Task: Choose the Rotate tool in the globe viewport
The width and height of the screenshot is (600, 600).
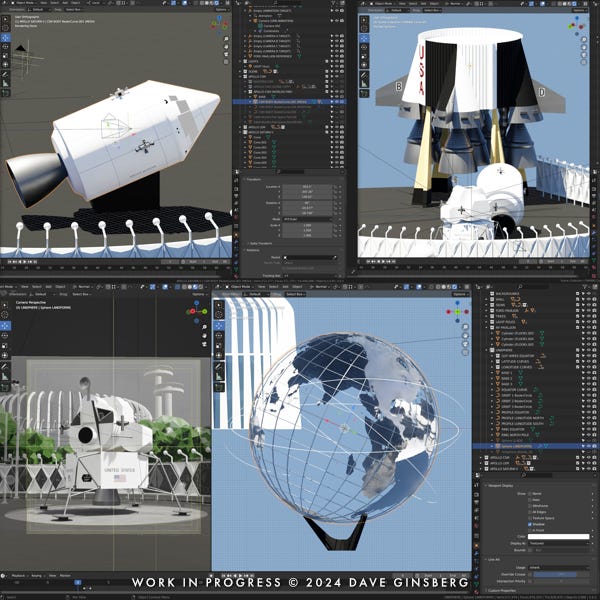Action: tap(219, 336)
